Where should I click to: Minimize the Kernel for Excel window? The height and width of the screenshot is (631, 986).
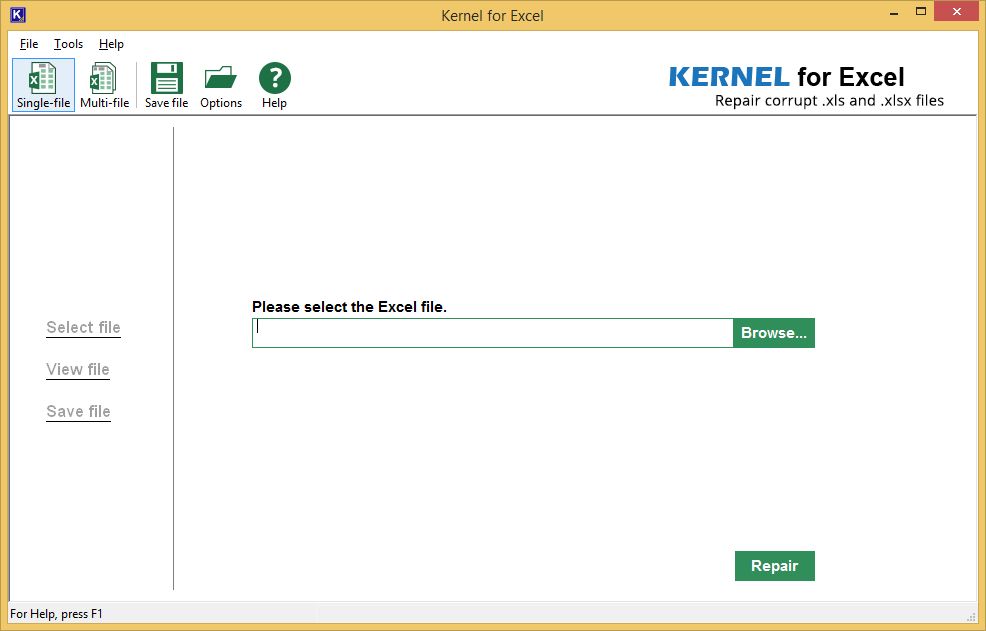894,12
